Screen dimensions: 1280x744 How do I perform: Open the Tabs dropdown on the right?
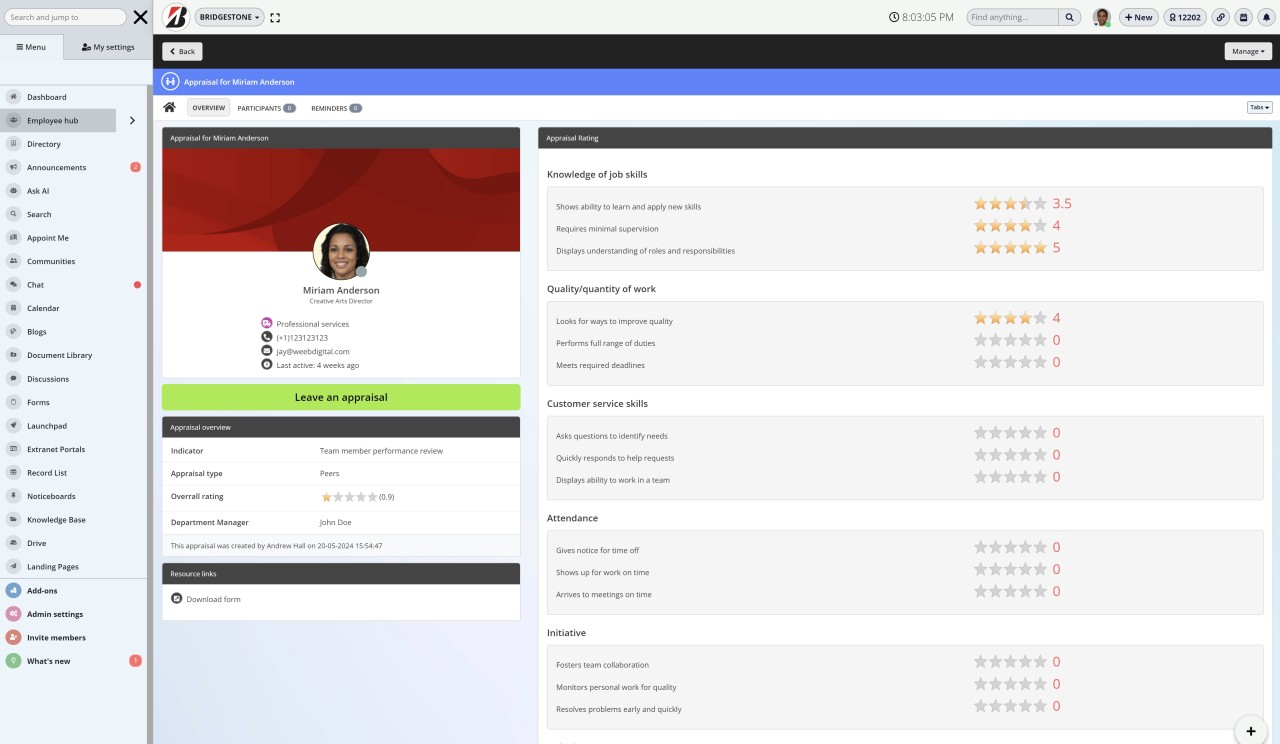click(1258, 107)
